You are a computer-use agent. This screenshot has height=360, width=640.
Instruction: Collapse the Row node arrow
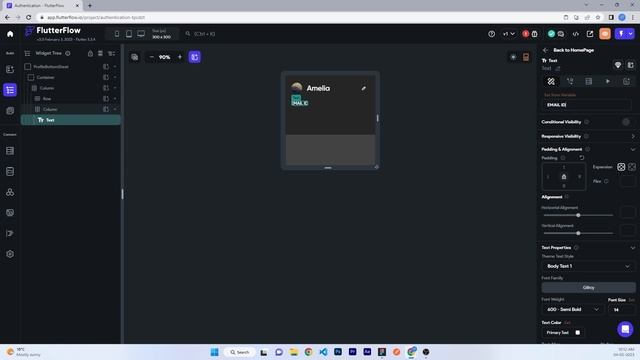pos(115,98)
